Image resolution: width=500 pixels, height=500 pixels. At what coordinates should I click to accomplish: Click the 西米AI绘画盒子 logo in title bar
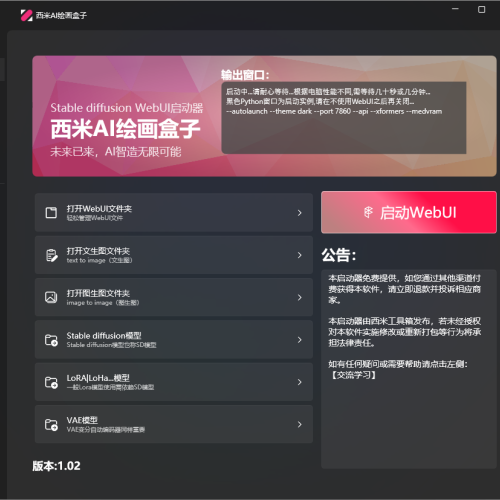26,15
